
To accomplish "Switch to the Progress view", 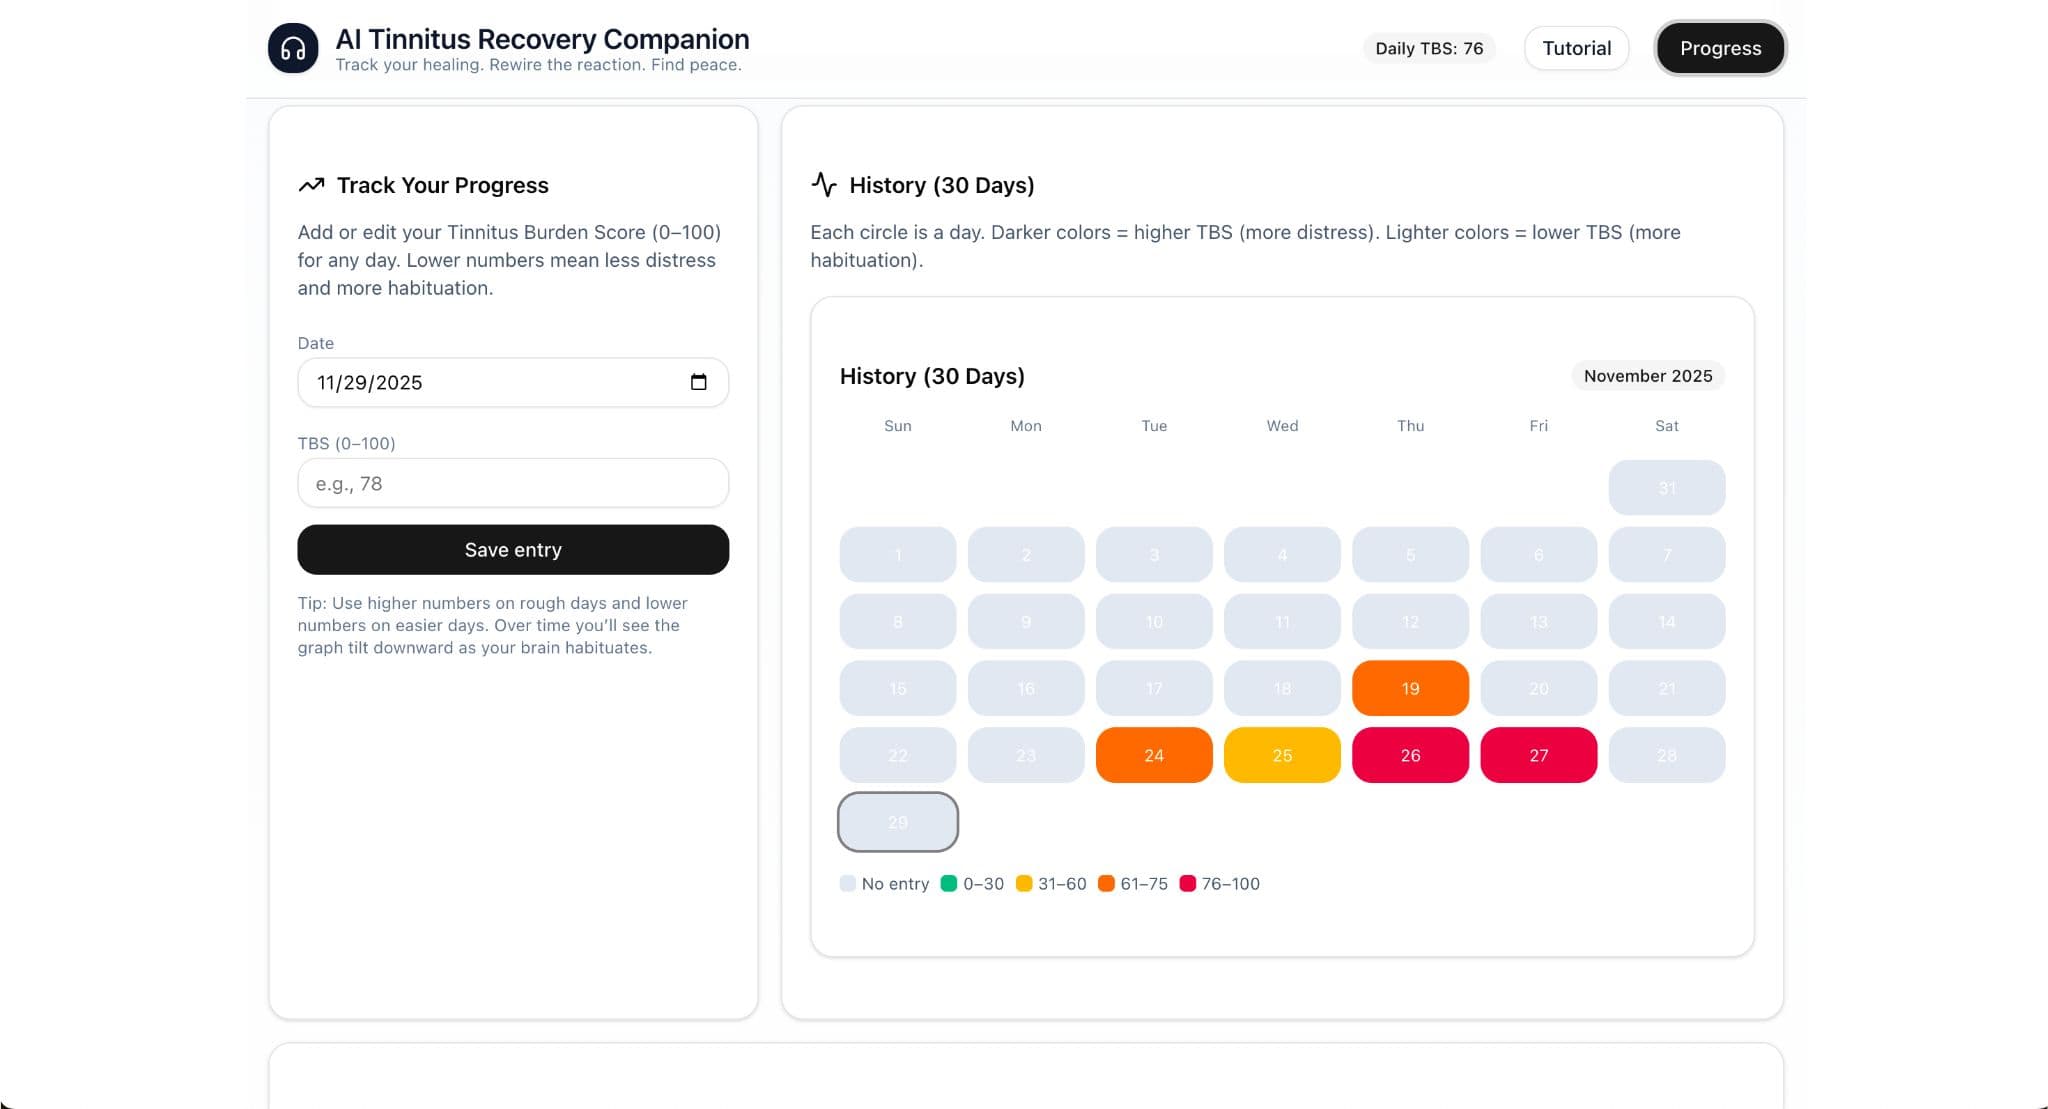I will pos(1719,48).
